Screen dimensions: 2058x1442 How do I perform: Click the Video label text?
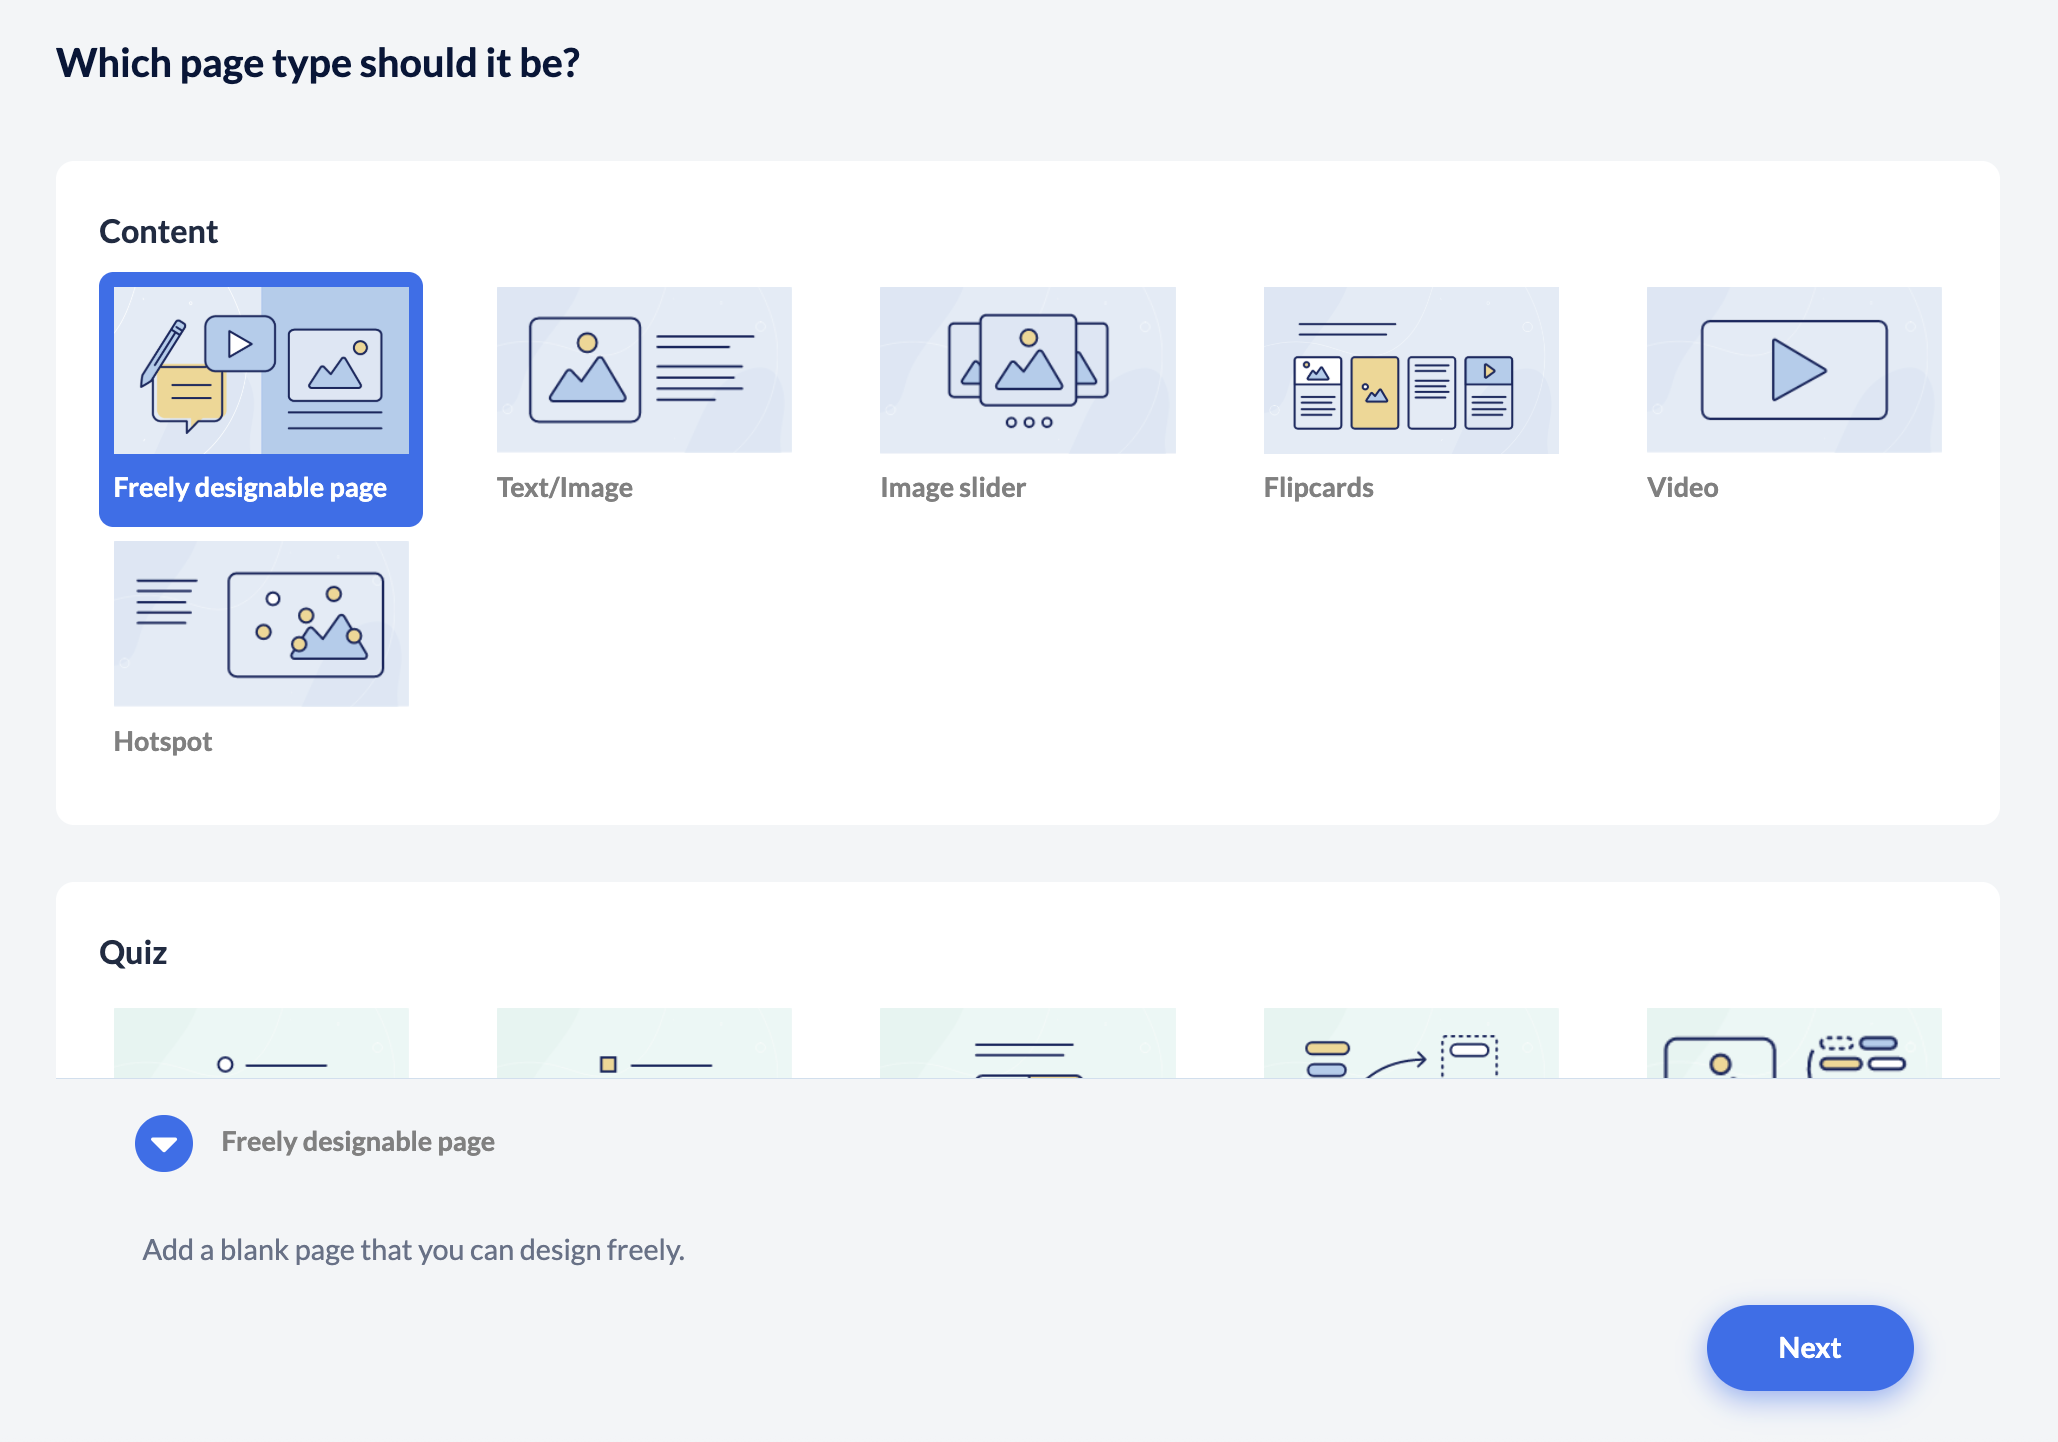tap(1682, 488)
